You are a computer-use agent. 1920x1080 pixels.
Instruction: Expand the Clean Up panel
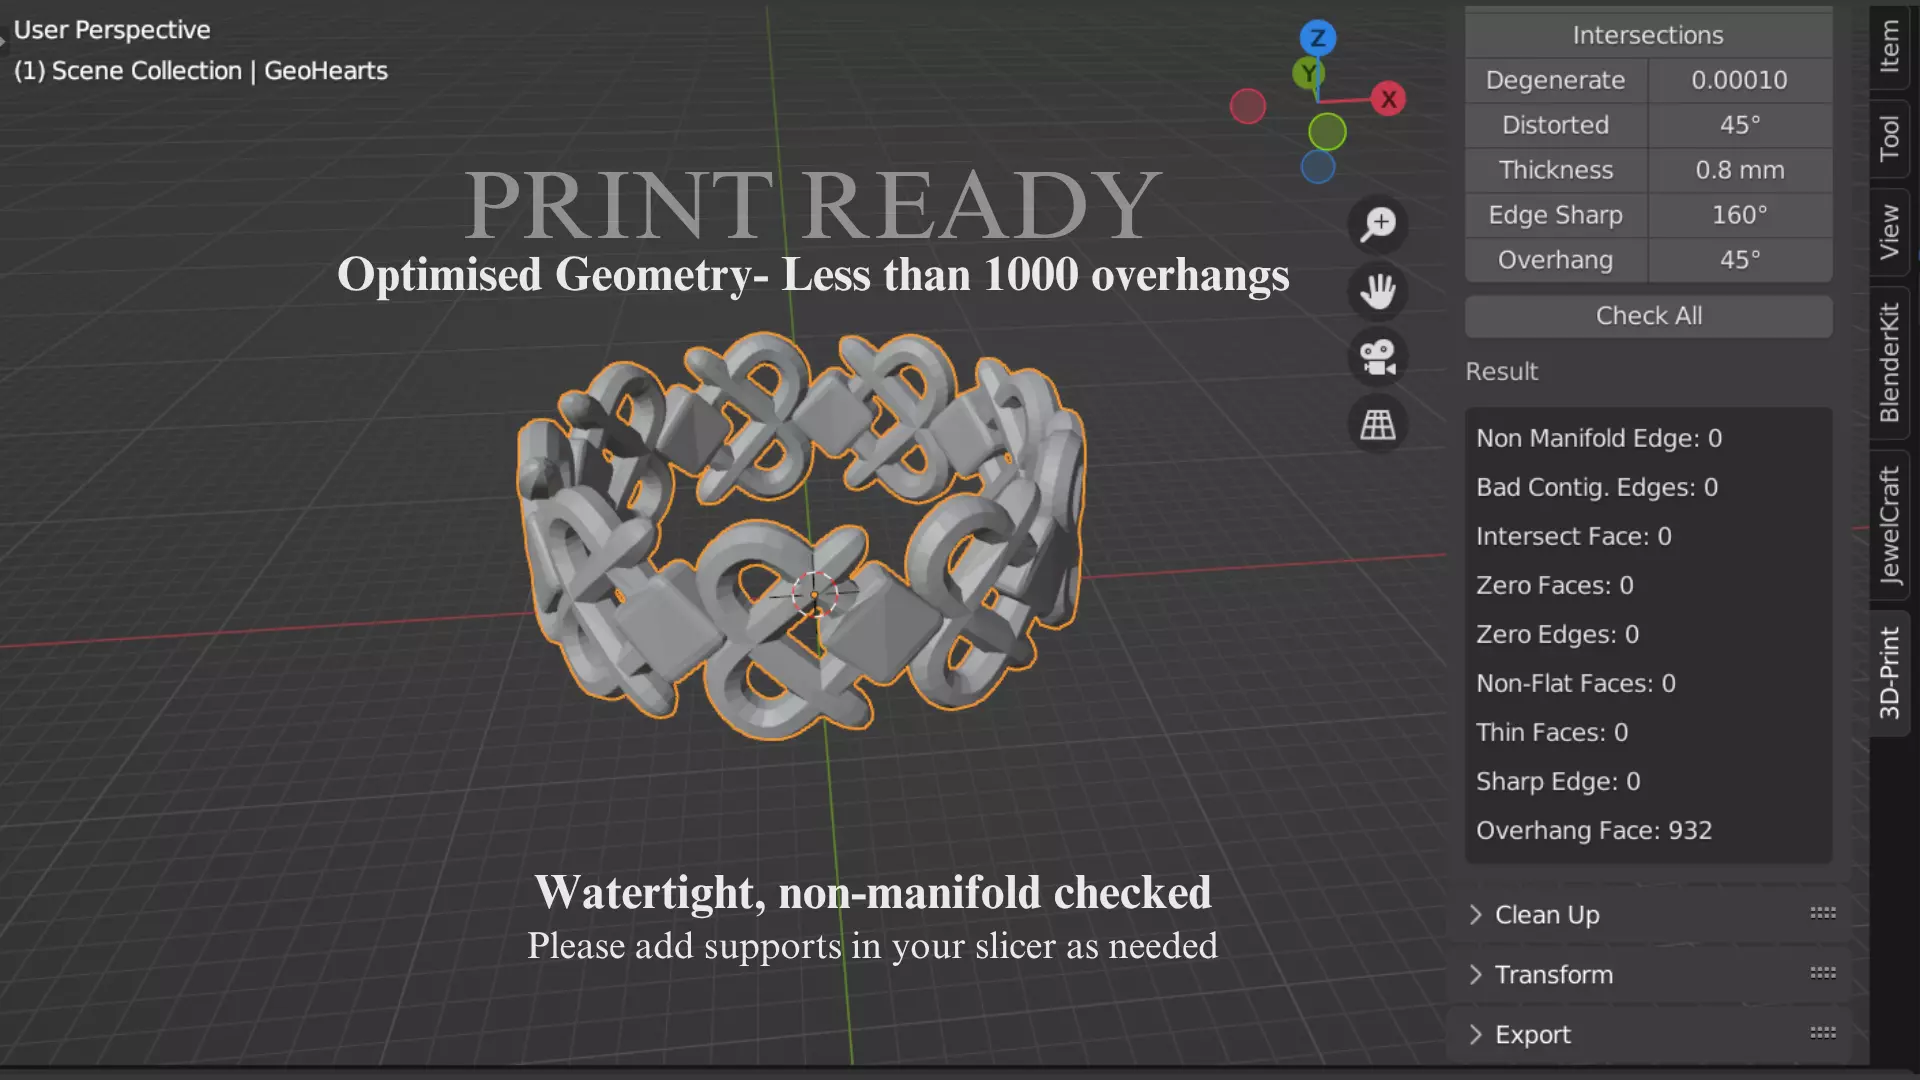(1547, 914)
